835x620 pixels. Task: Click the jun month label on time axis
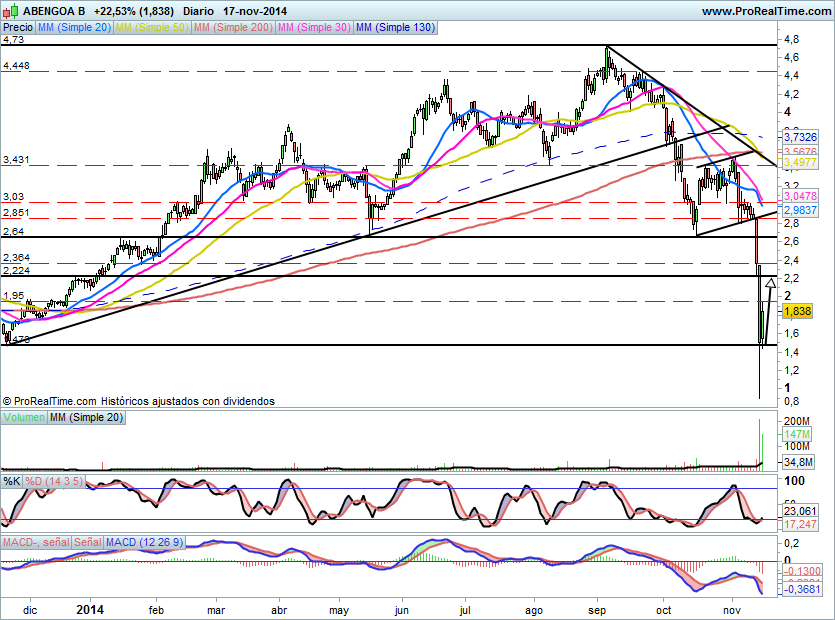pyautogui.click(x=402, y=610)
